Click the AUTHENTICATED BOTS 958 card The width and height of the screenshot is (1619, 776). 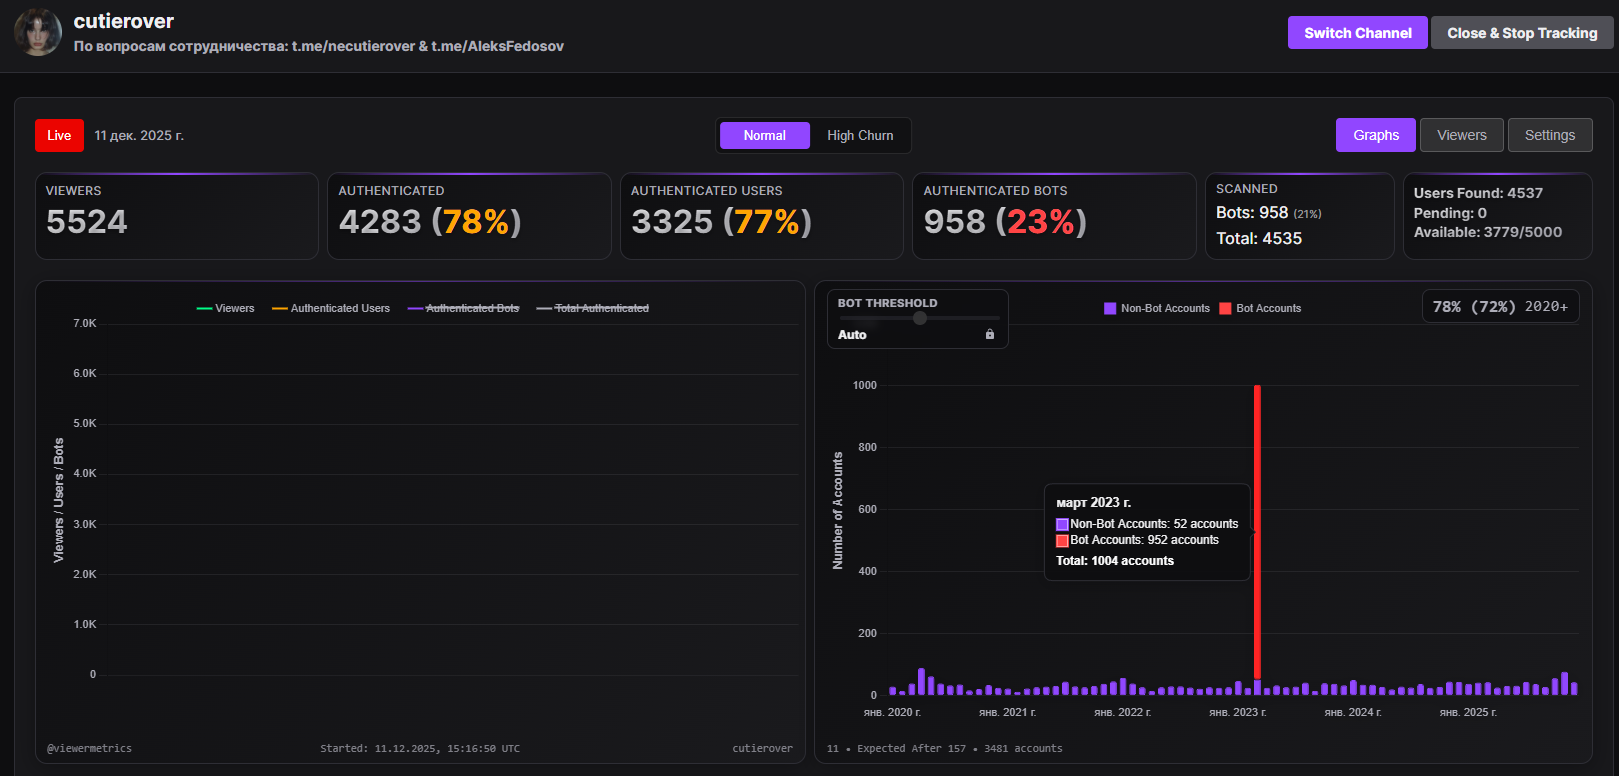point(1054,216)
